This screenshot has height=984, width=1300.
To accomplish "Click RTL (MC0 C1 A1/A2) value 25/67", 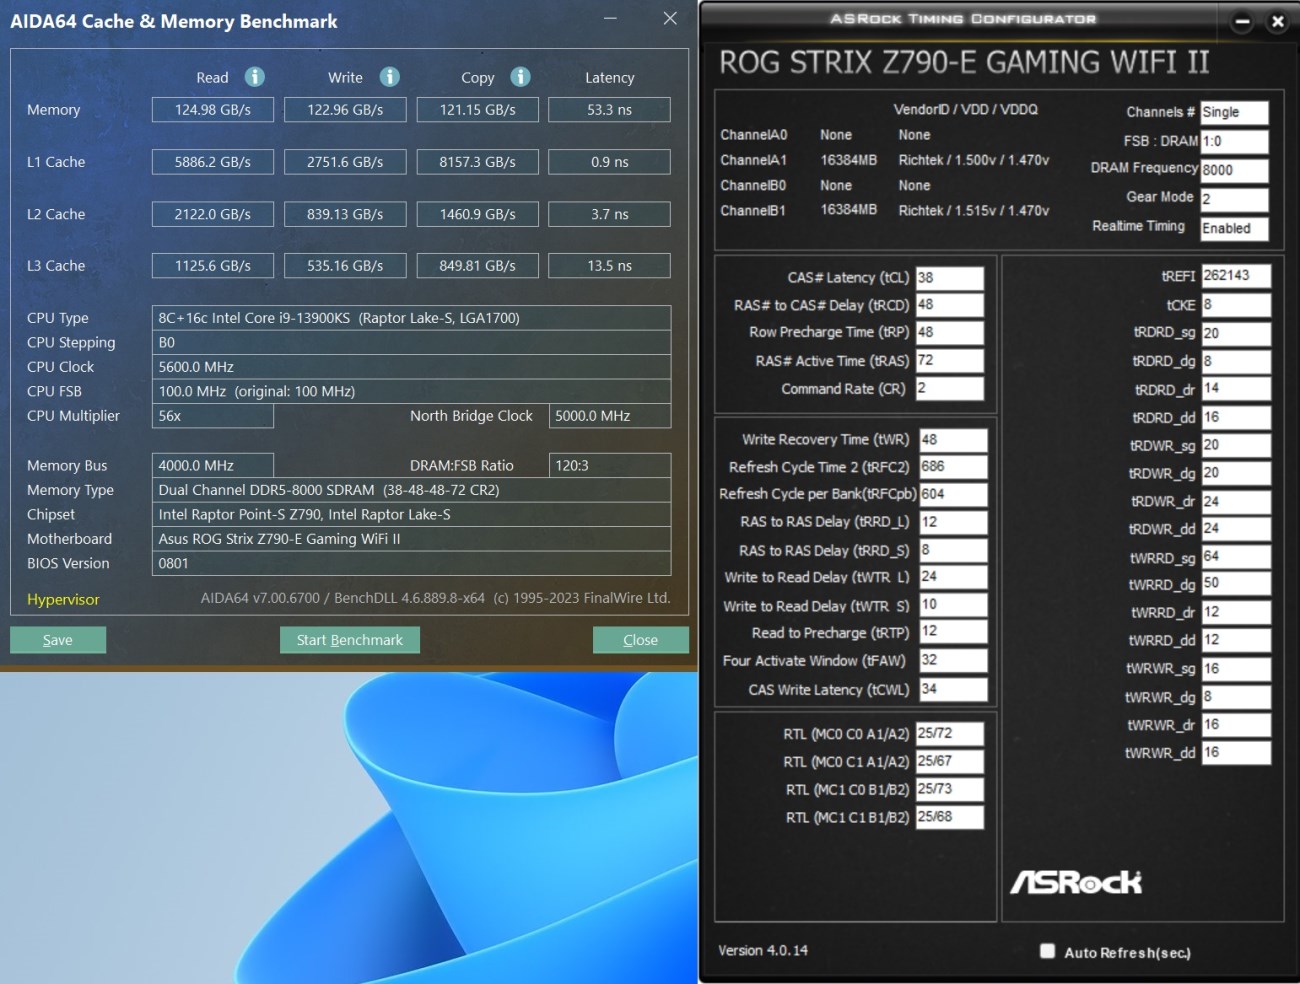I will 949,761.
